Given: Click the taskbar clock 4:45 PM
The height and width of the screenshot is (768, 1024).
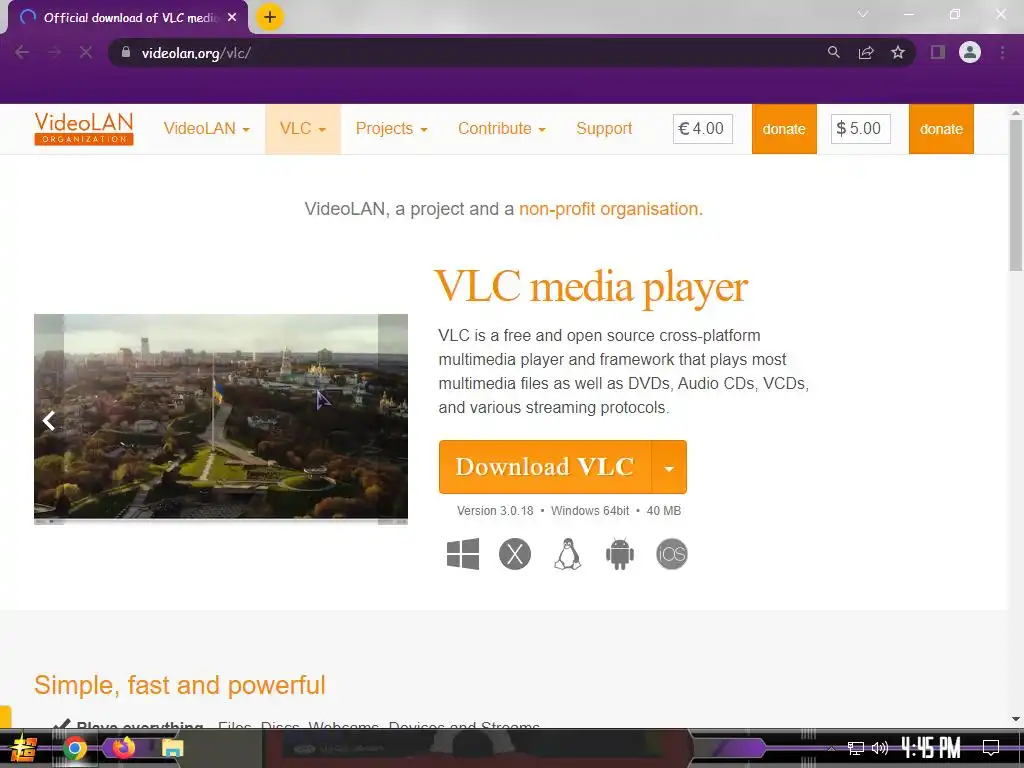Looking at the screenshot, I should point(931,747).
